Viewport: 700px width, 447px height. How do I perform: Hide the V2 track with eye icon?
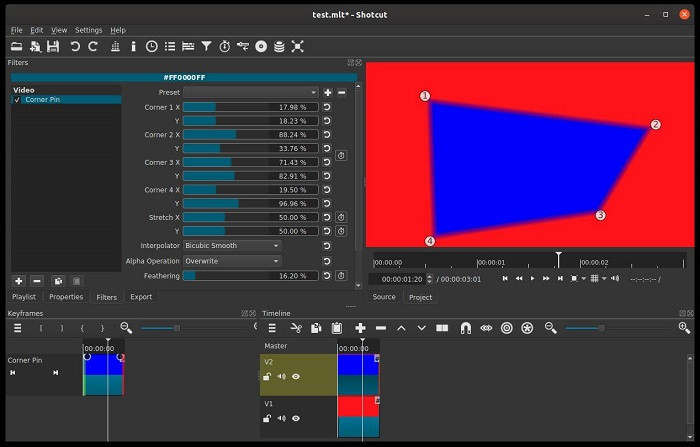pyautogui.click(x=296, y=377)
